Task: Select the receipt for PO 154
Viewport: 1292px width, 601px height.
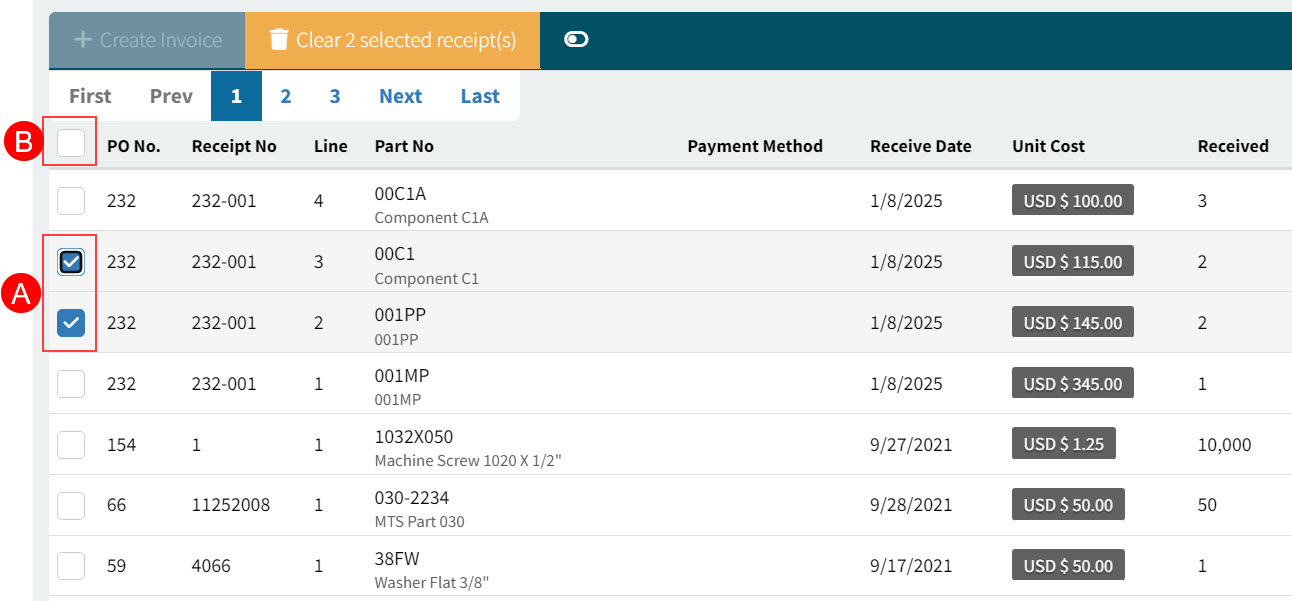Action: 70,444
